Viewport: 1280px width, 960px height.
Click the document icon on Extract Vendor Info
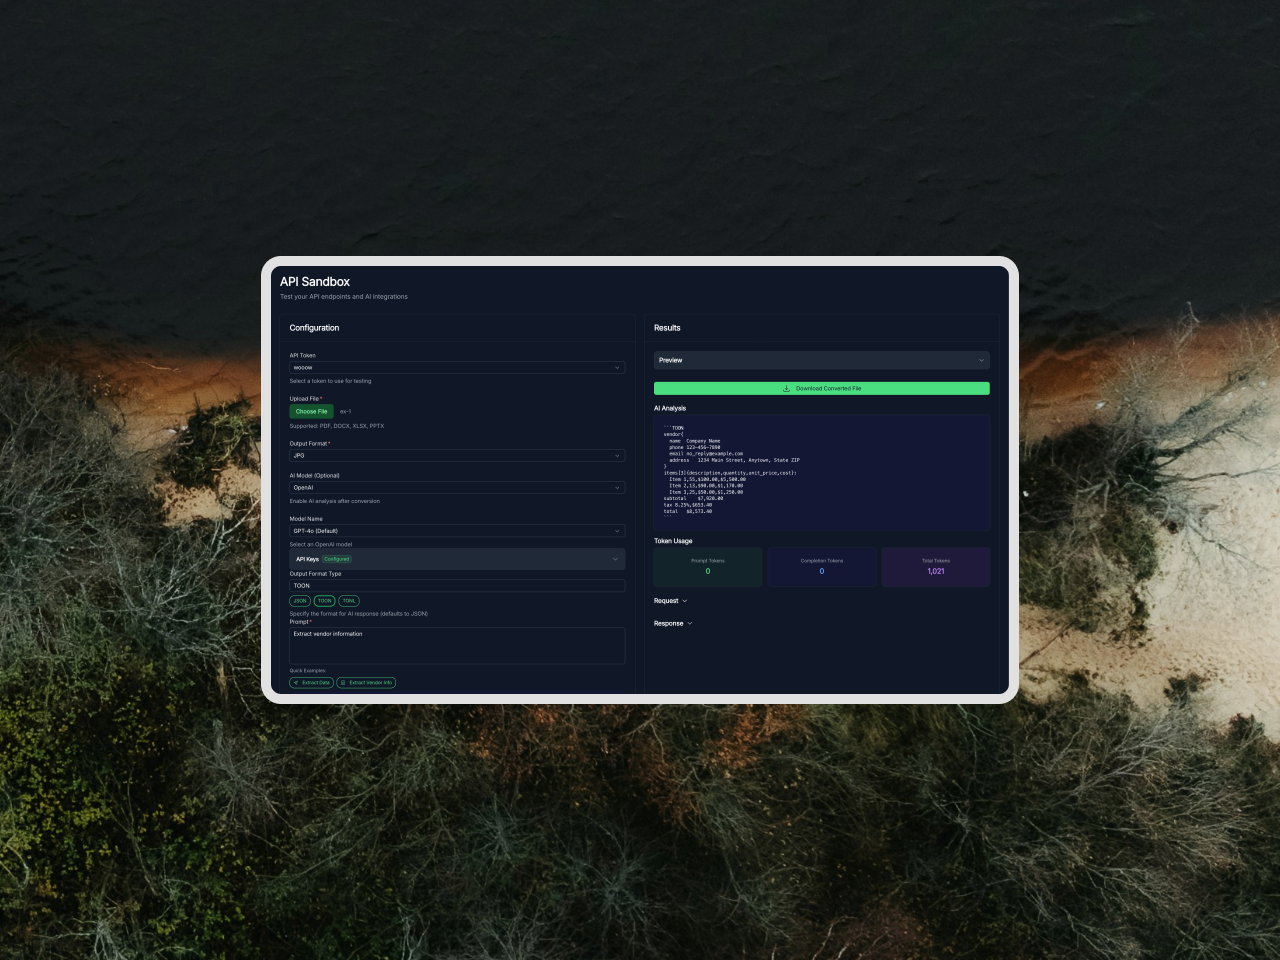pos(343,682)
